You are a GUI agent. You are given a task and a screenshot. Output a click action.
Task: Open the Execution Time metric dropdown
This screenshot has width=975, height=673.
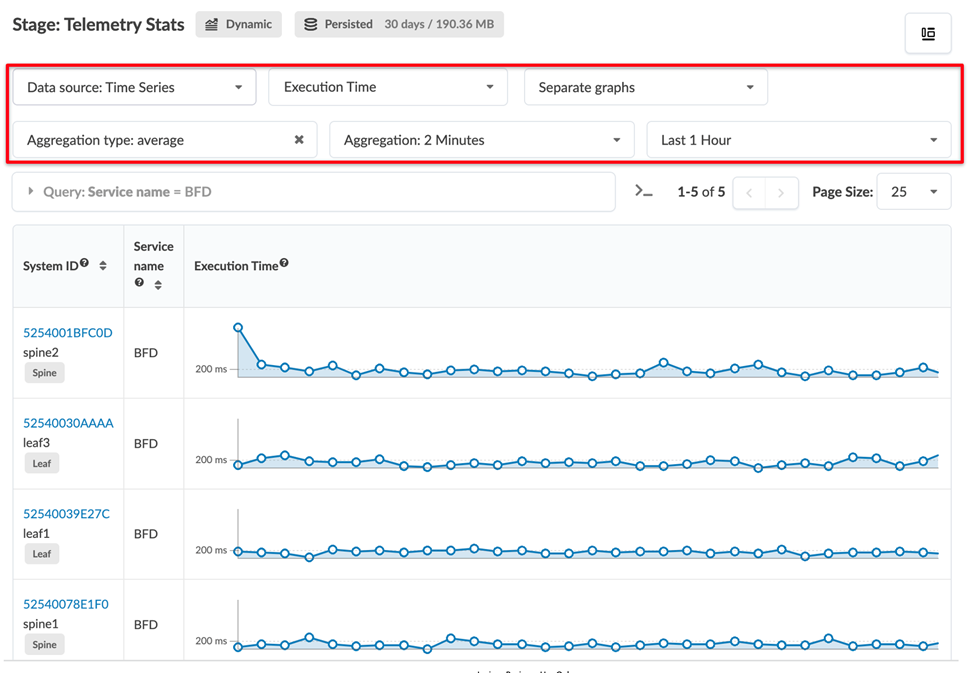click(x=388, y=87)
